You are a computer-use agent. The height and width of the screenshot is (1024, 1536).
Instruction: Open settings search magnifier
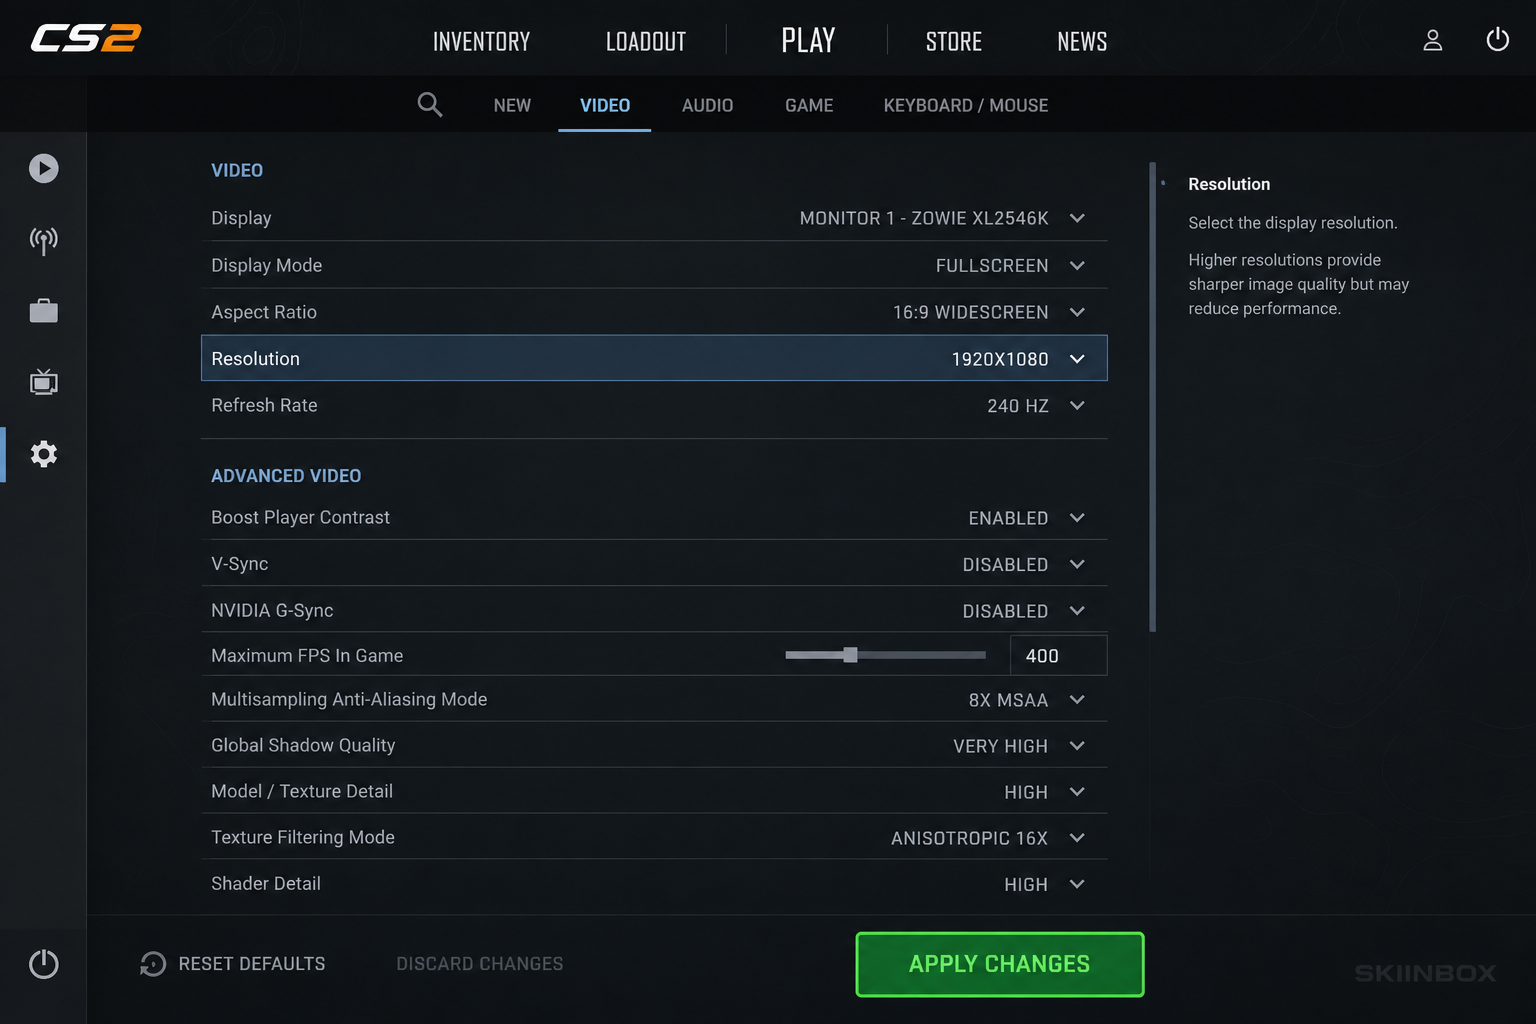click(430, 104)
